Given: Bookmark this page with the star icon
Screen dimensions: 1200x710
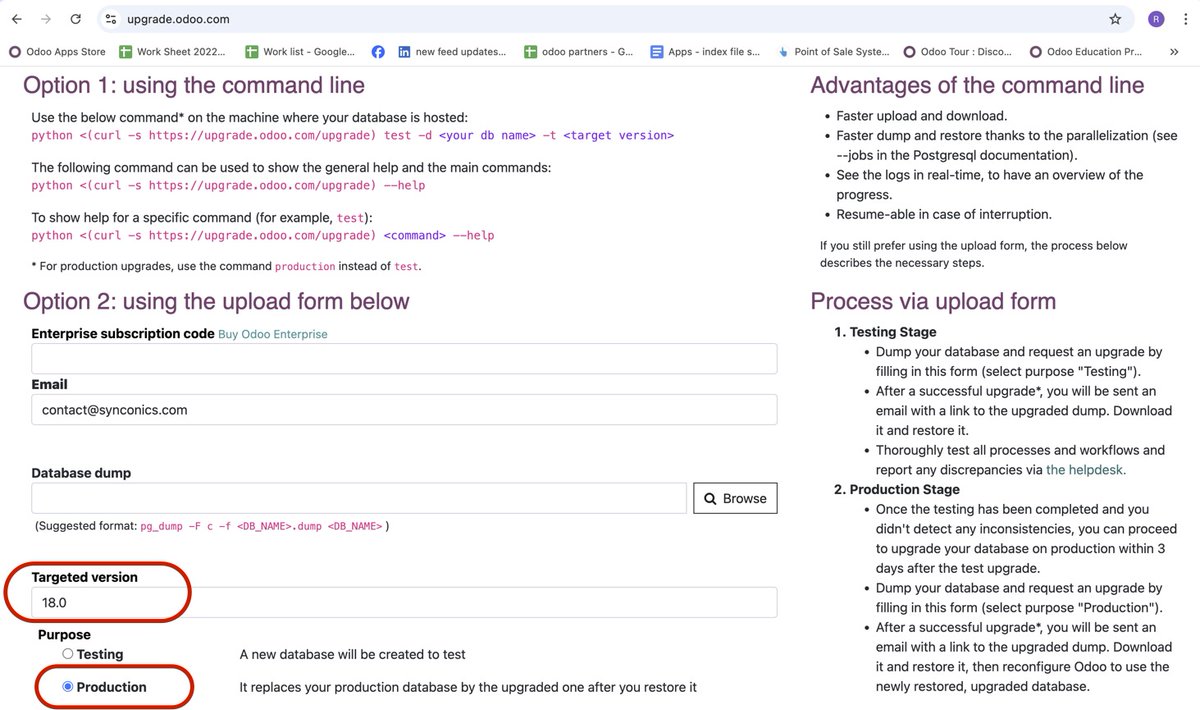Looking at the screenshot, I should click(x=1115, y=19).
